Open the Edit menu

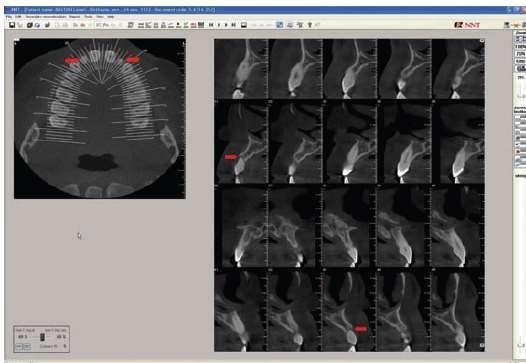pyautogui.click(x=18, y=16)
